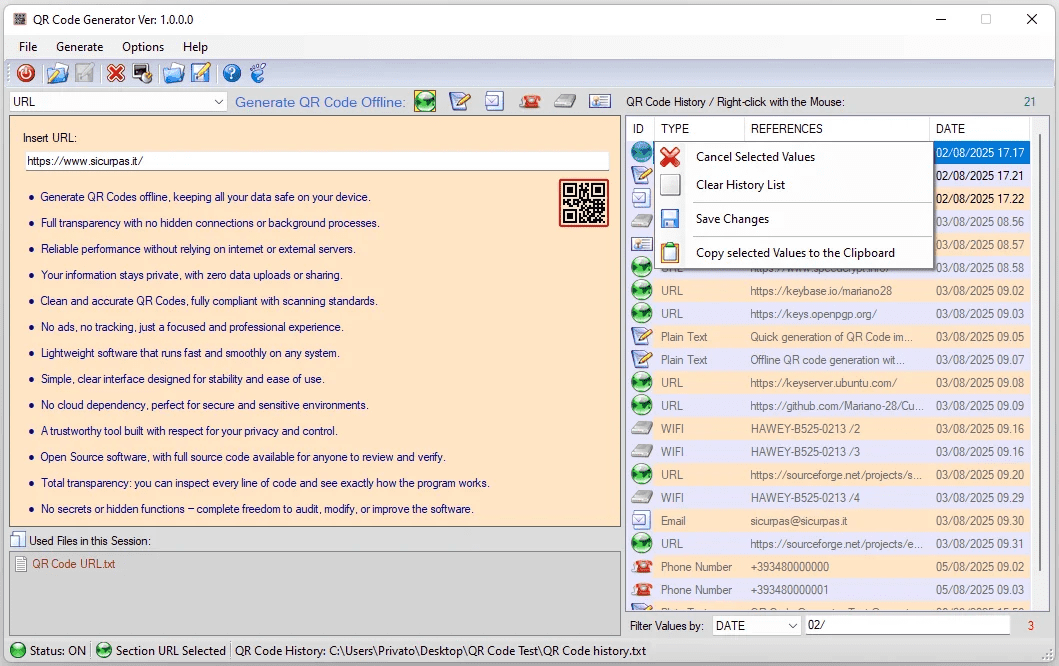Click the monitor with mouse toolbar icon
The width and height of the screenshot is (1059, 666).
(x=142, y=73)
